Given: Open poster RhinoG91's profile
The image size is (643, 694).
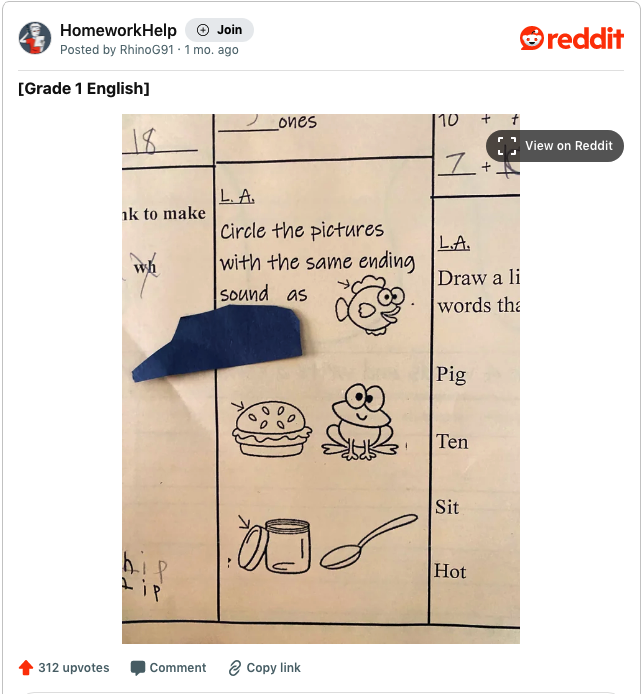Looking at the screenshot, I should point(146,50).
